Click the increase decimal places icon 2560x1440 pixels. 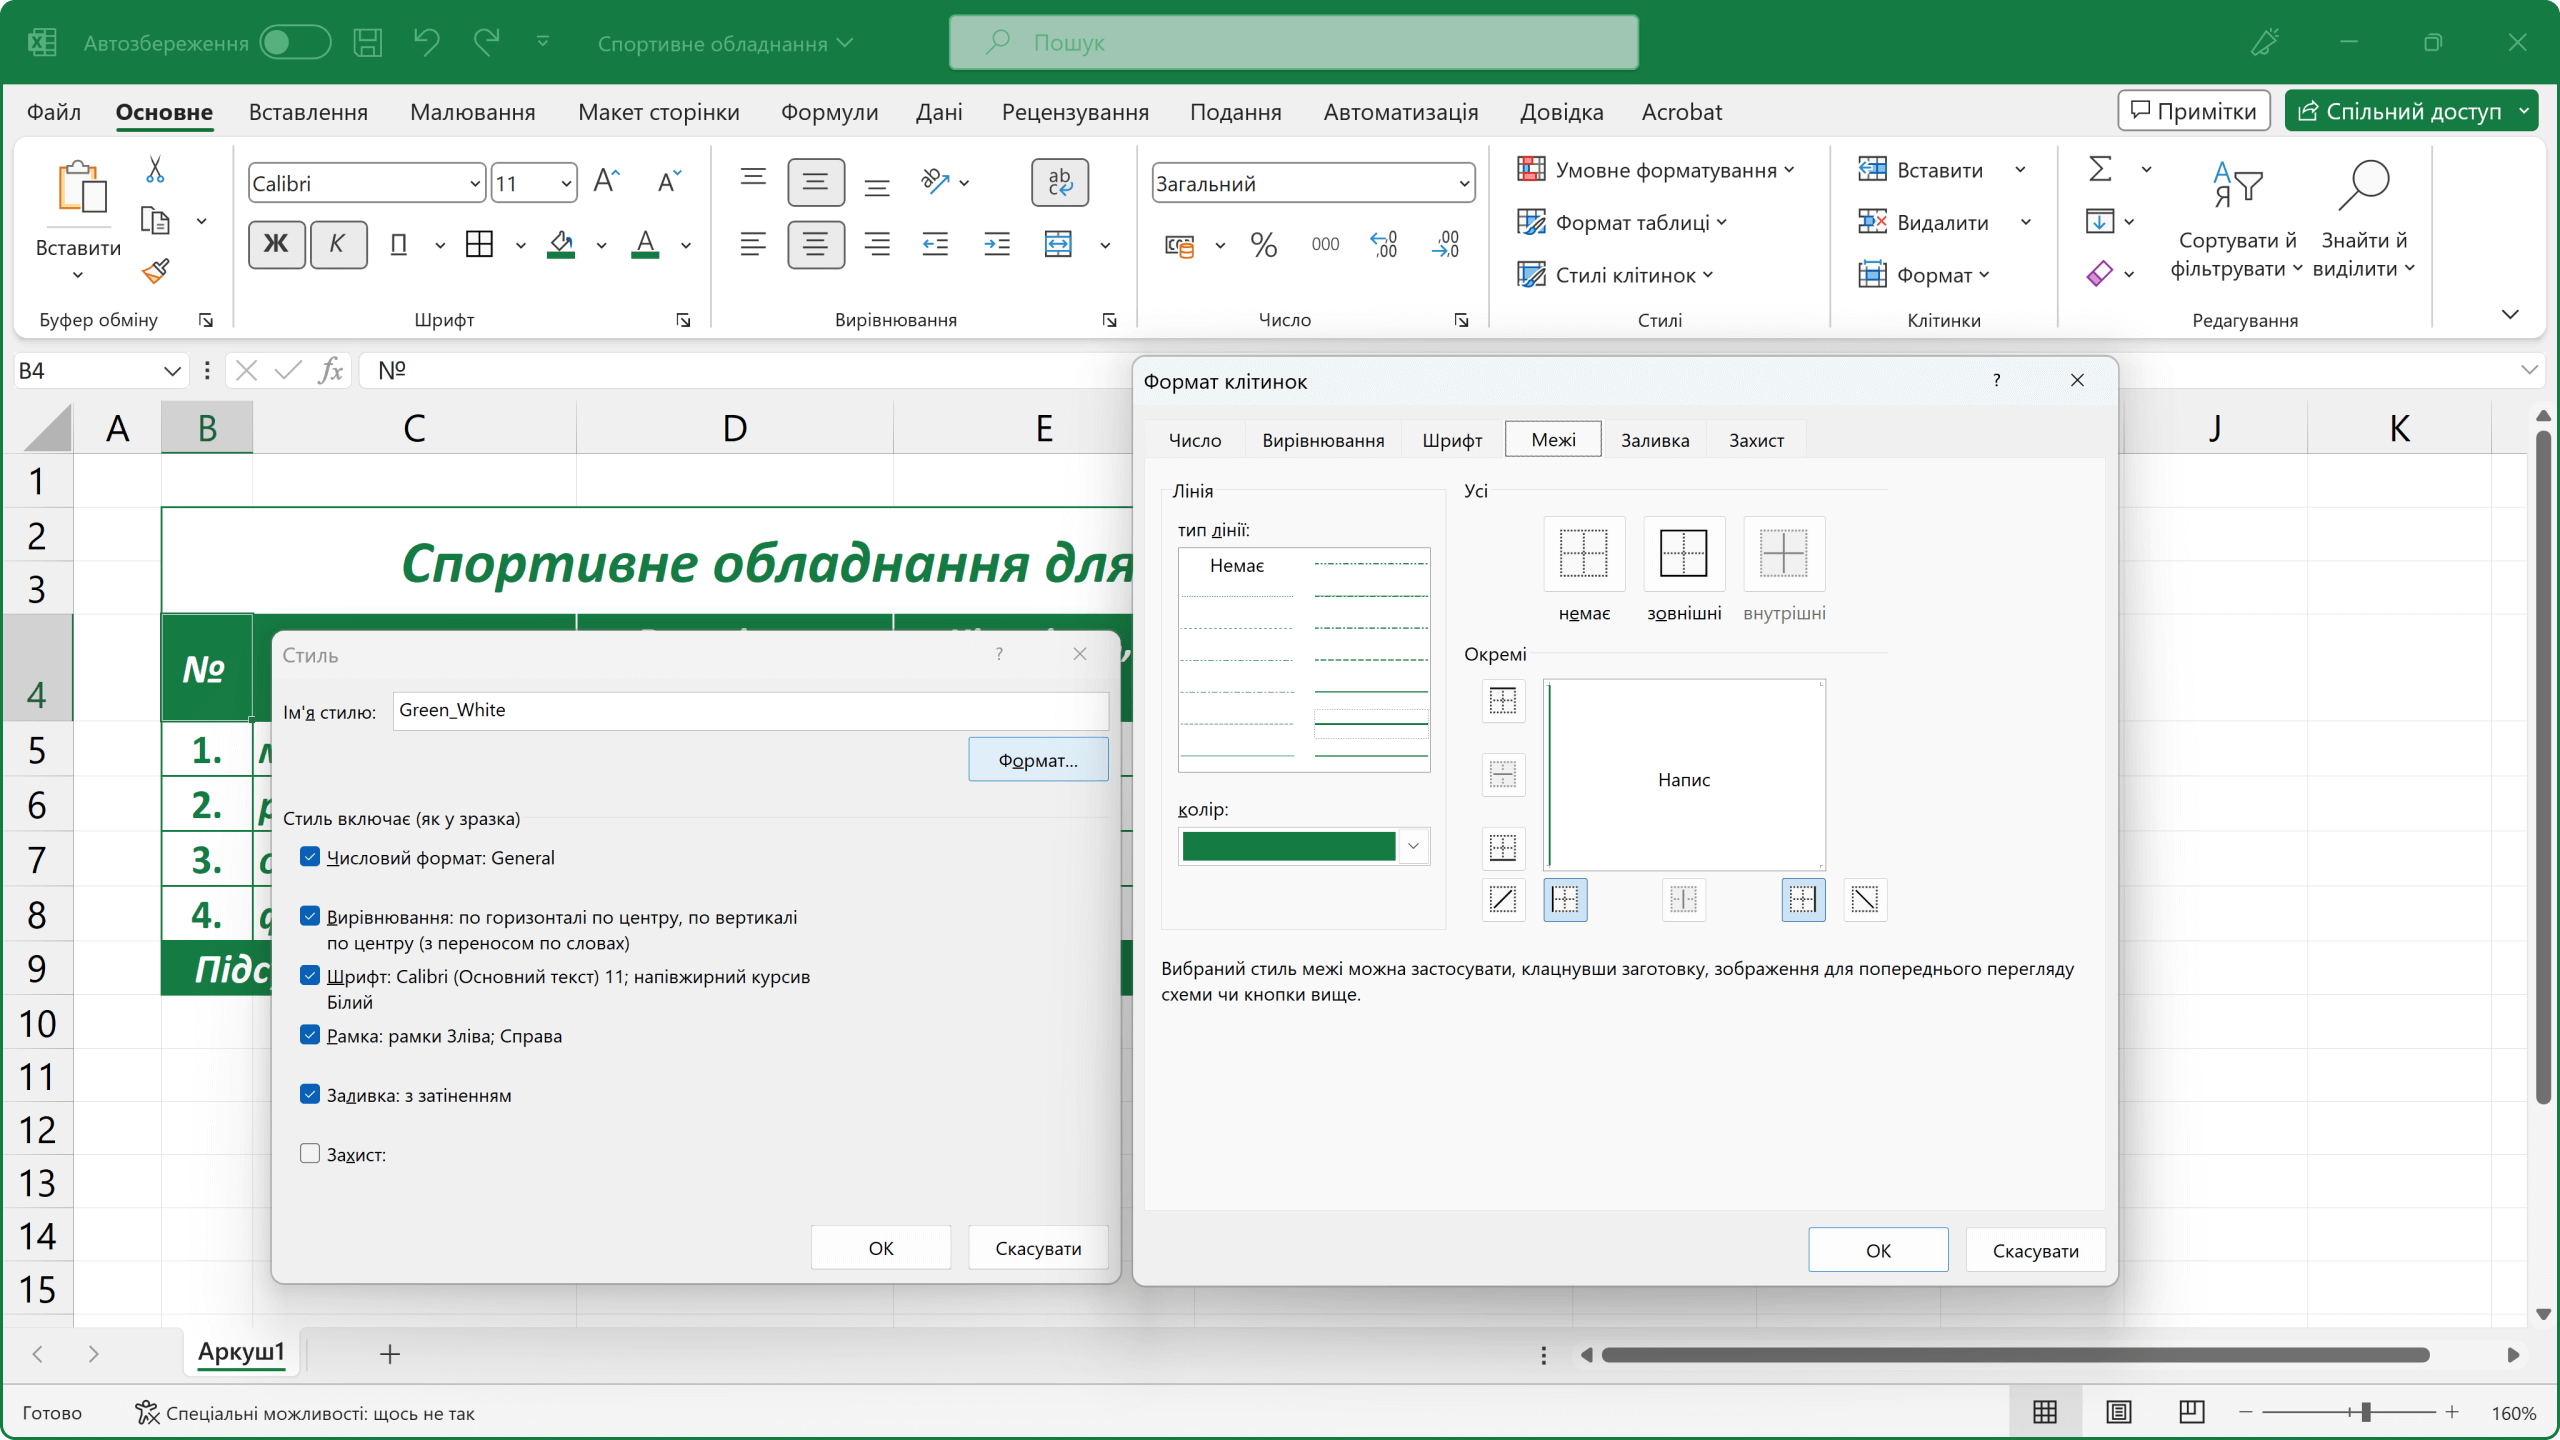point(1383,244)
